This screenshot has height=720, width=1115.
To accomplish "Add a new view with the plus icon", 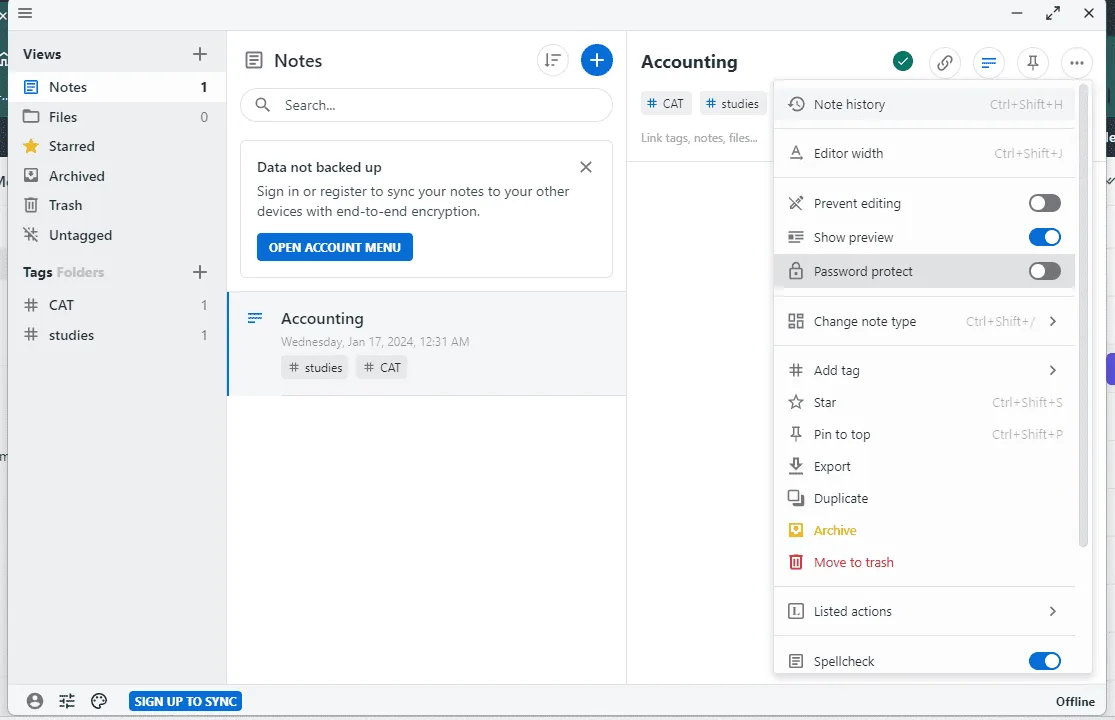I will click(x=200, y=54).
